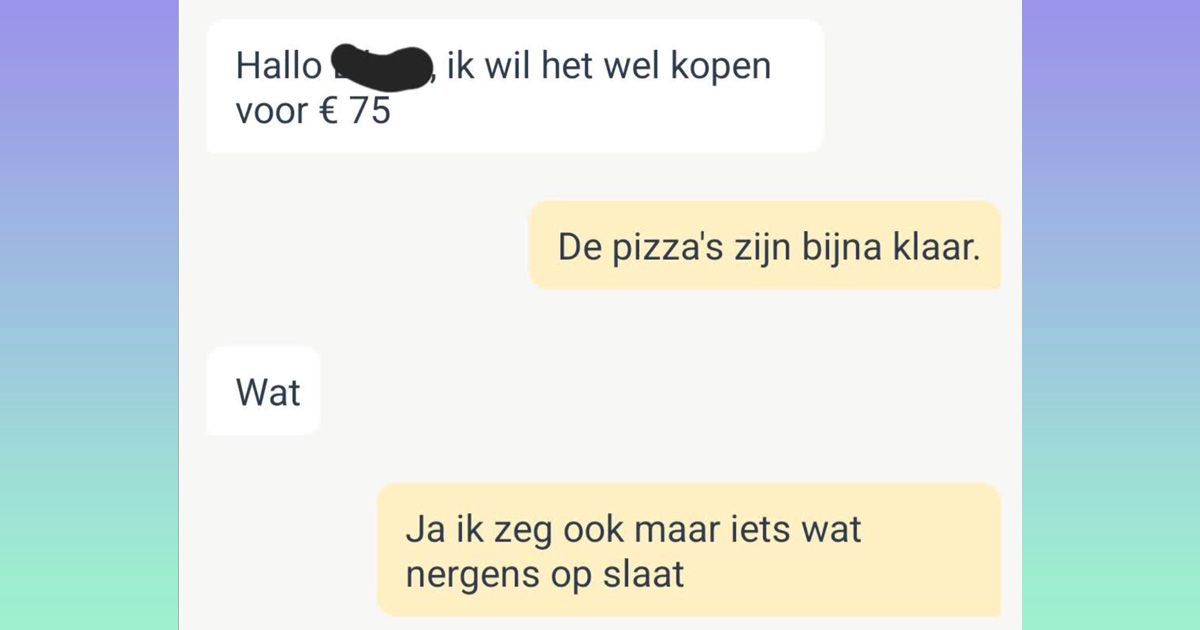Image resolution: width=1200 pixels, height=630 pixels.
Task: Click the "Wat" reply bubble
Action: click(263, 391)
